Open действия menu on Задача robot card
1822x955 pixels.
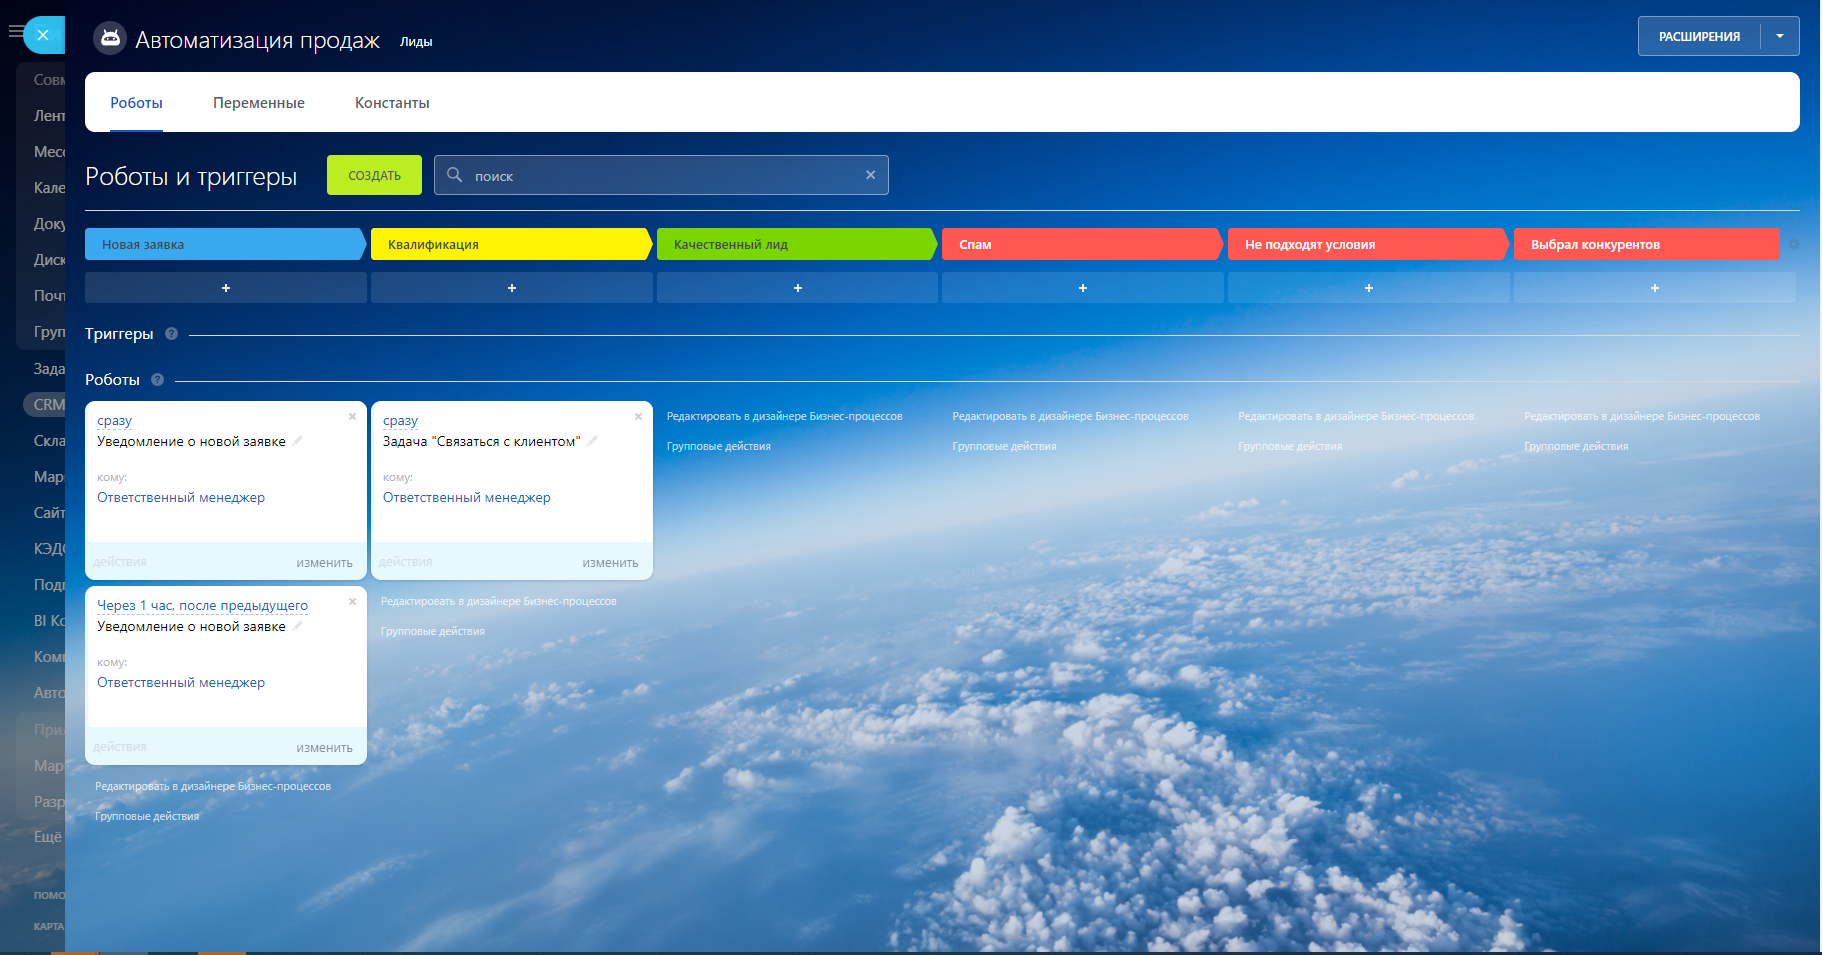[406, 562]
